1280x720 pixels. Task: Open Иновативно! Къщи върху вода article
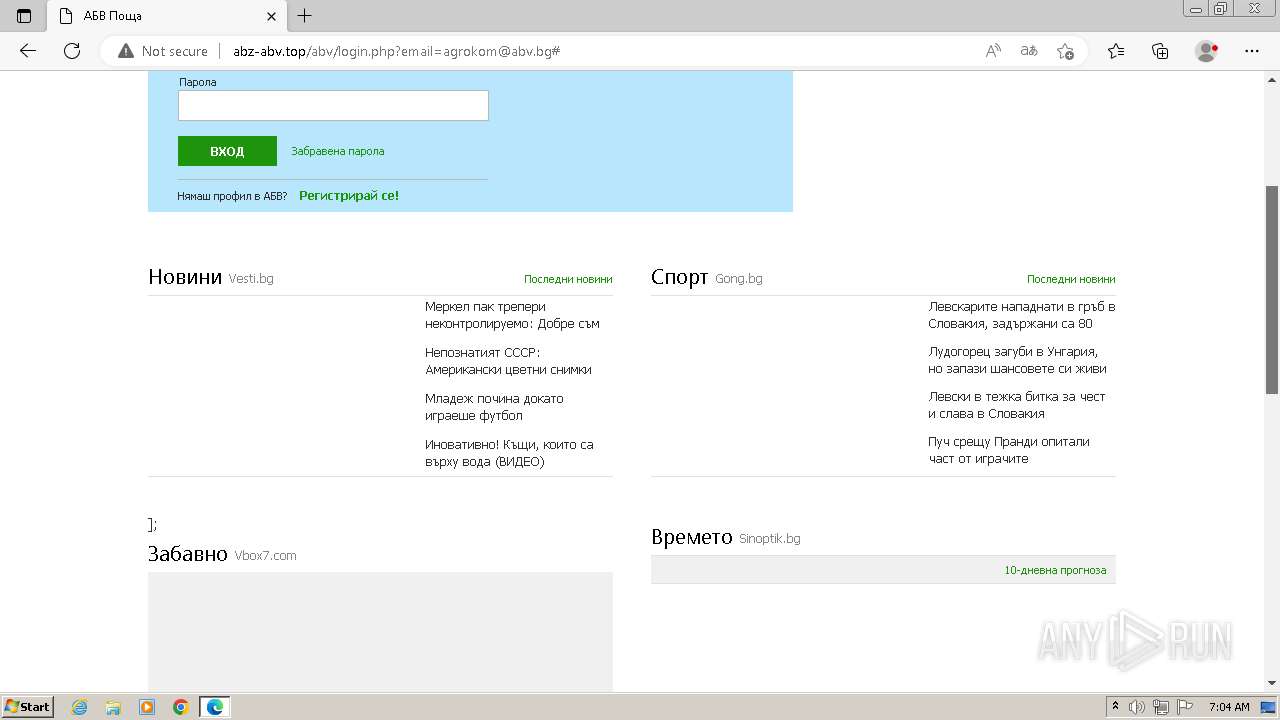[x=509, y=453]
